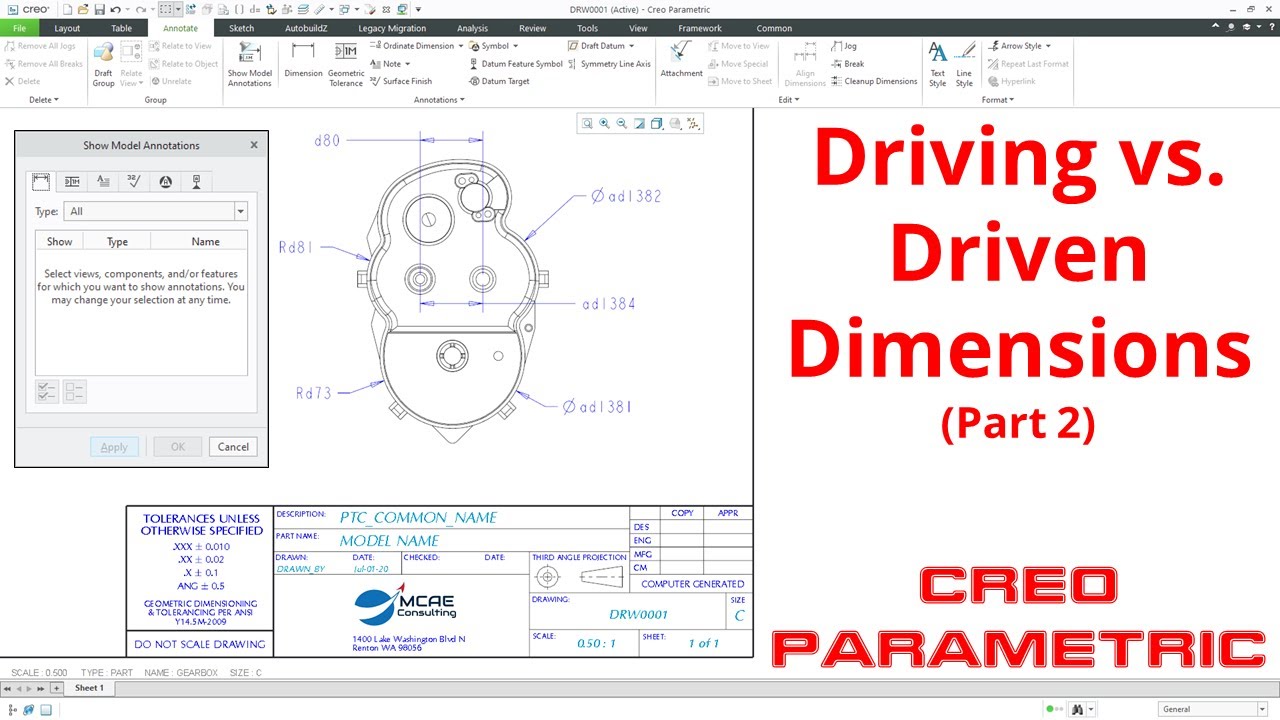Insert a Datum Feature Symbol
Viewport: 1280px width, 720px height.
coord(516,63)
